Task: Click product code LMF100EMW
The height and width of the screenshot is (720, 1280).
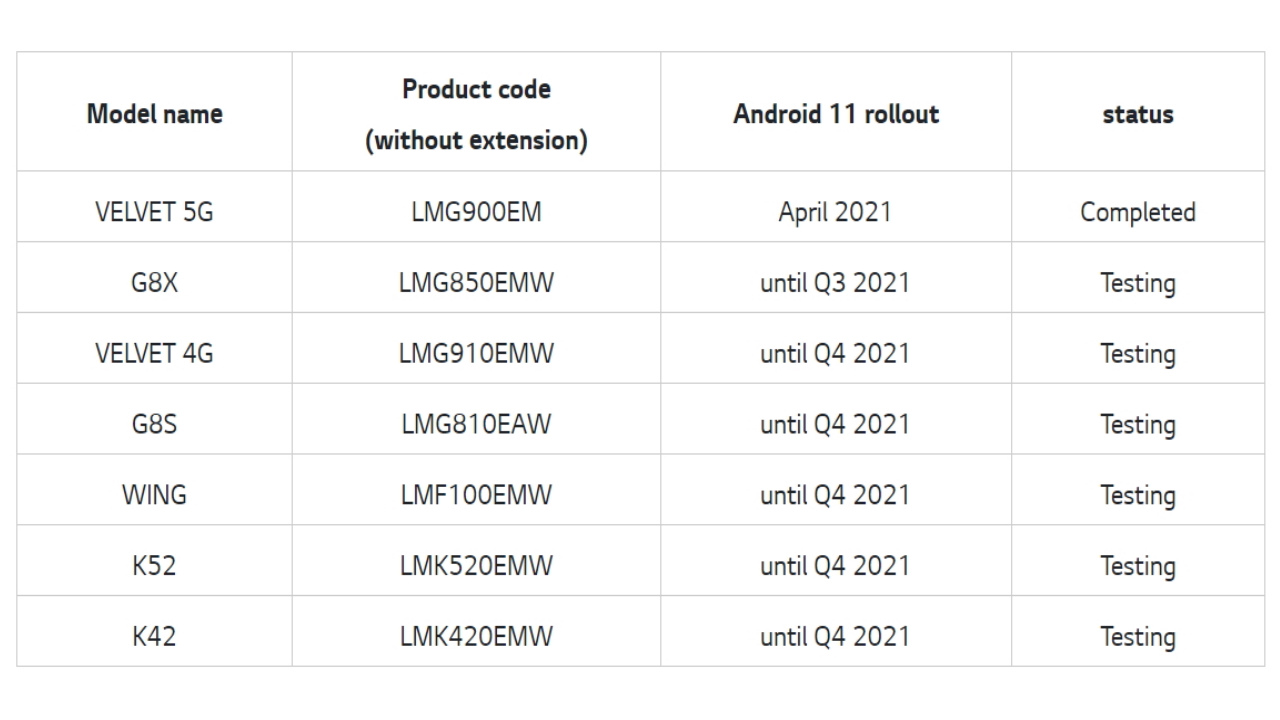Action: [x=476, y=496]
